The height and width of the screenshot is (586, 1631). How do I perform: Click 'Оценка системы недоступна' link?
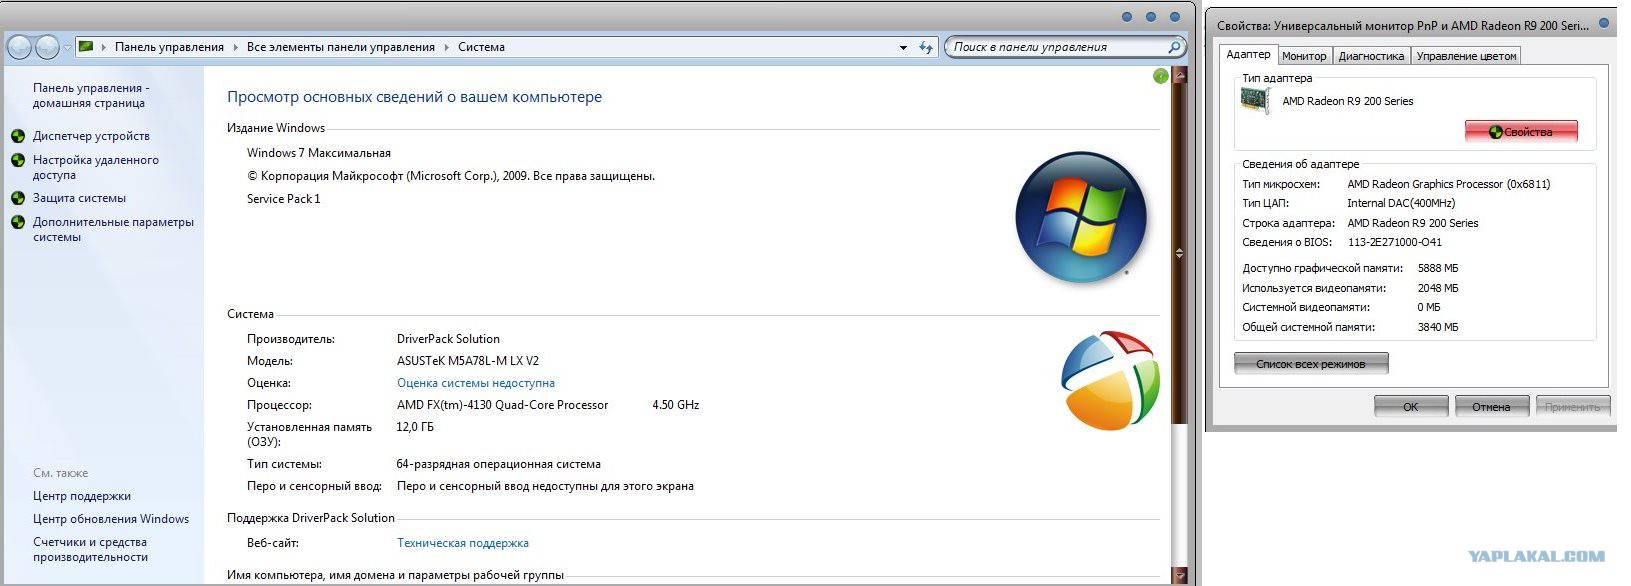click(x=476, y=383)
